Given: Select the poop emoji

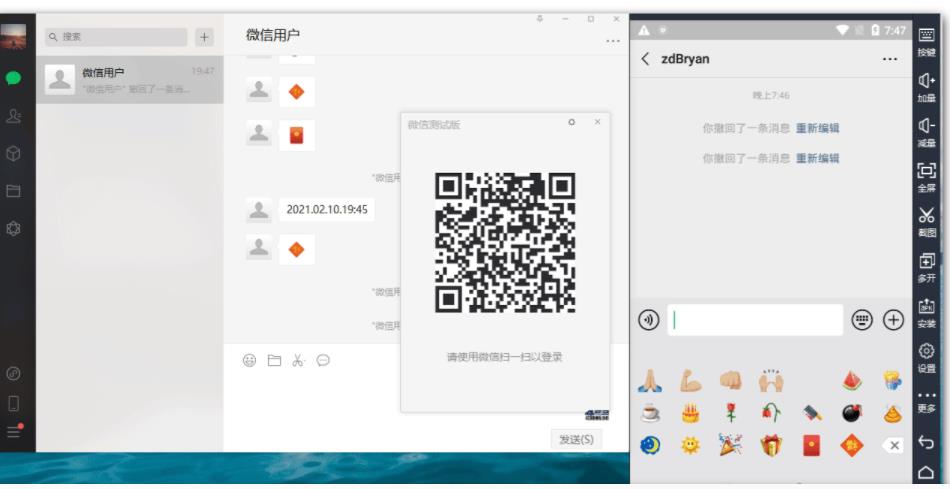Looking at the screenshot, I should [x=892, y=414].
